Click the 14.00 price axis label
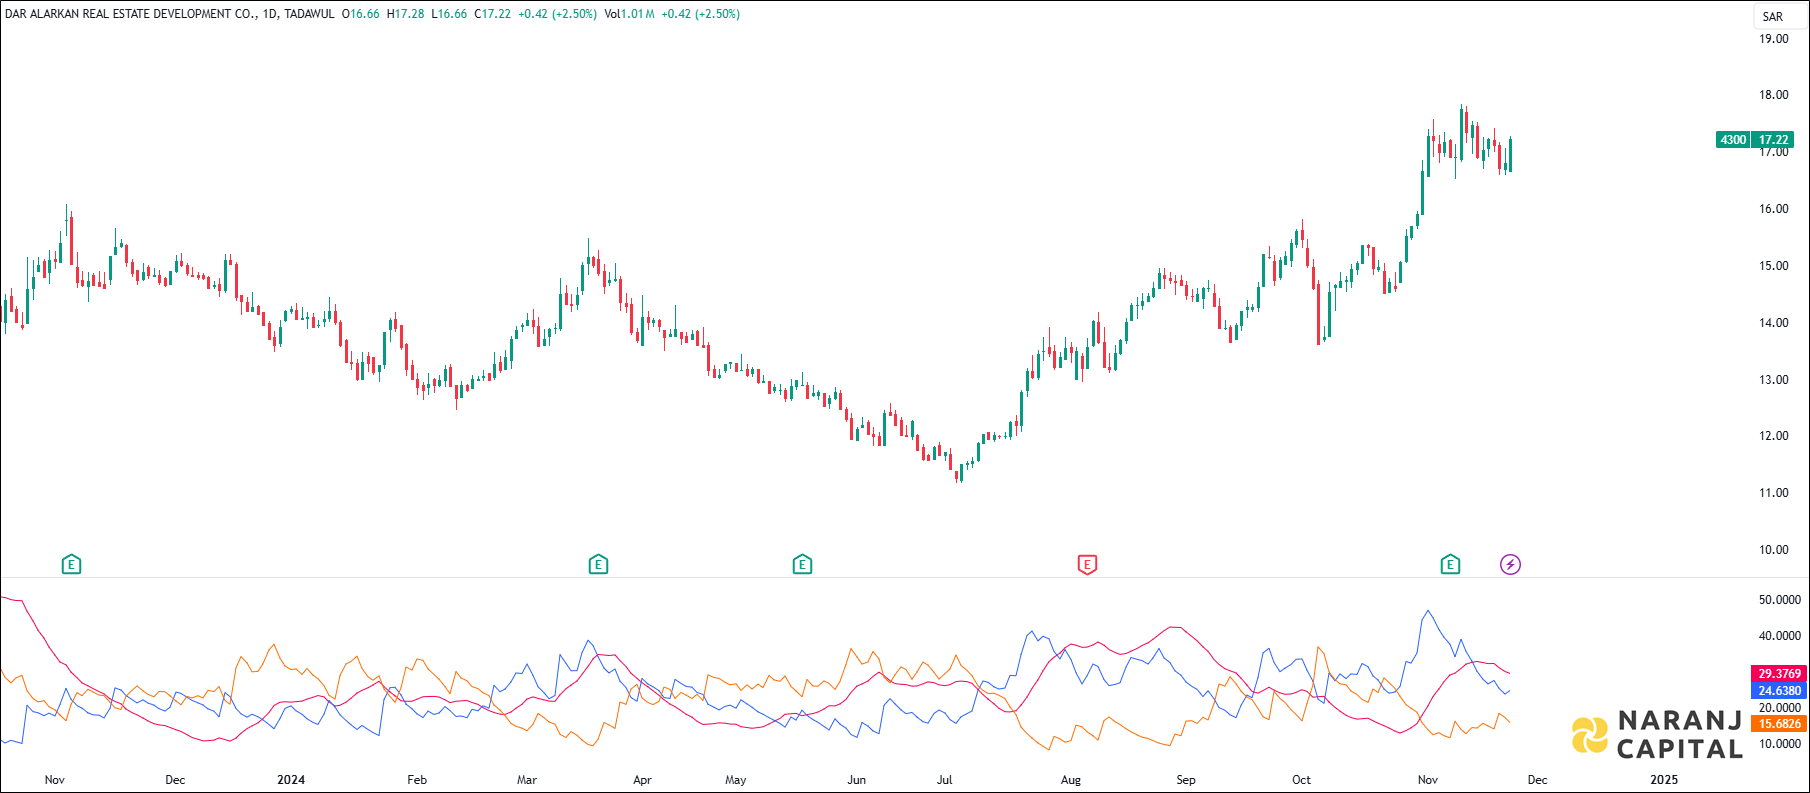The height and width of the screenshot is (793, 1810). click(x=1774, y=323)
